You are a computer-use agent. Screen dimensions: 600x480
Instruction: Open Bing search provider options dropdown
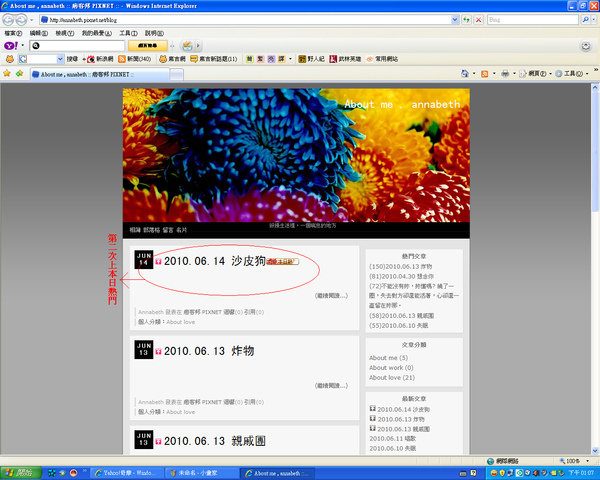594,20
